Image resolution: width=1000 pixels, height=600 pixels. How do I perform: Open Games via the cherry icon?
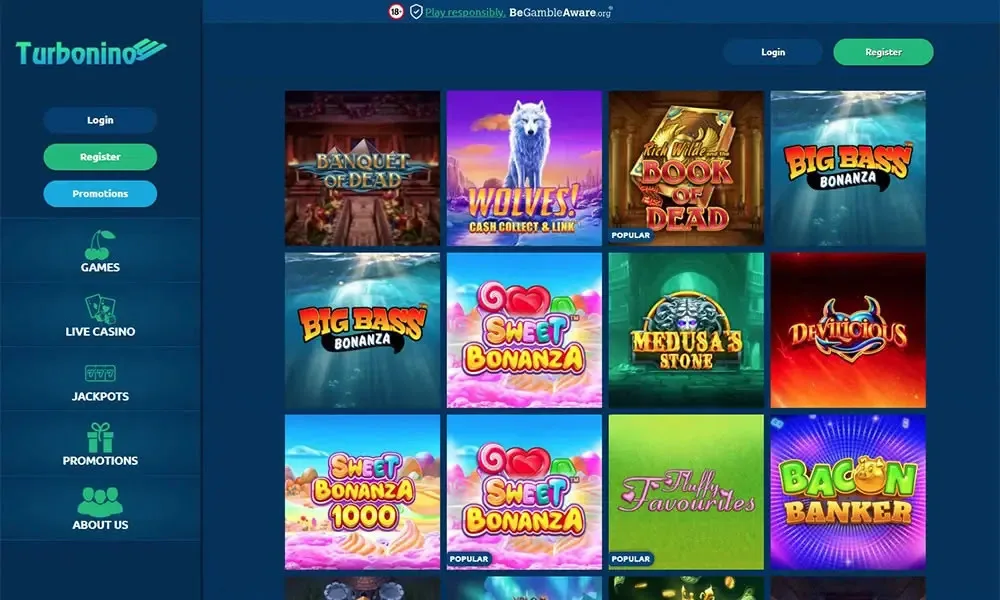100,245
